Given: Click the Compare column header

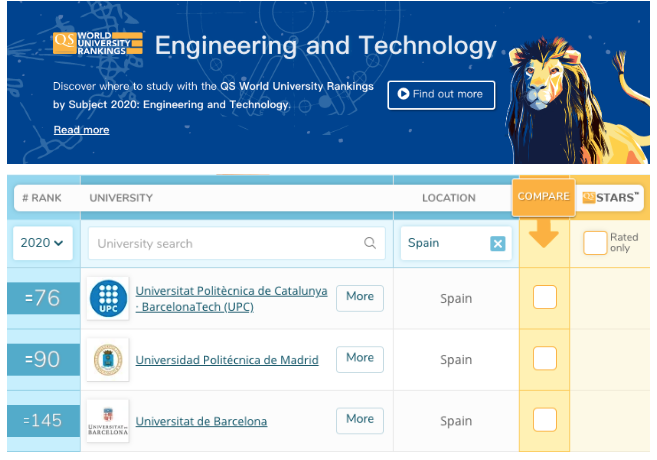Looking at the screenshot, I should 544,197.
